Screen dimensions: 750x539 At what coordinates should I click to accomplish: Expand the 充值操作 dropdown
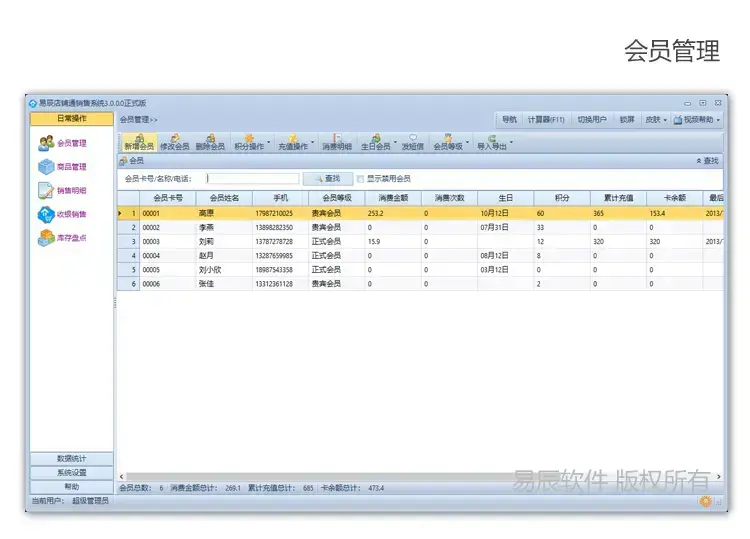pyautogui.click(x=294, y=142)
